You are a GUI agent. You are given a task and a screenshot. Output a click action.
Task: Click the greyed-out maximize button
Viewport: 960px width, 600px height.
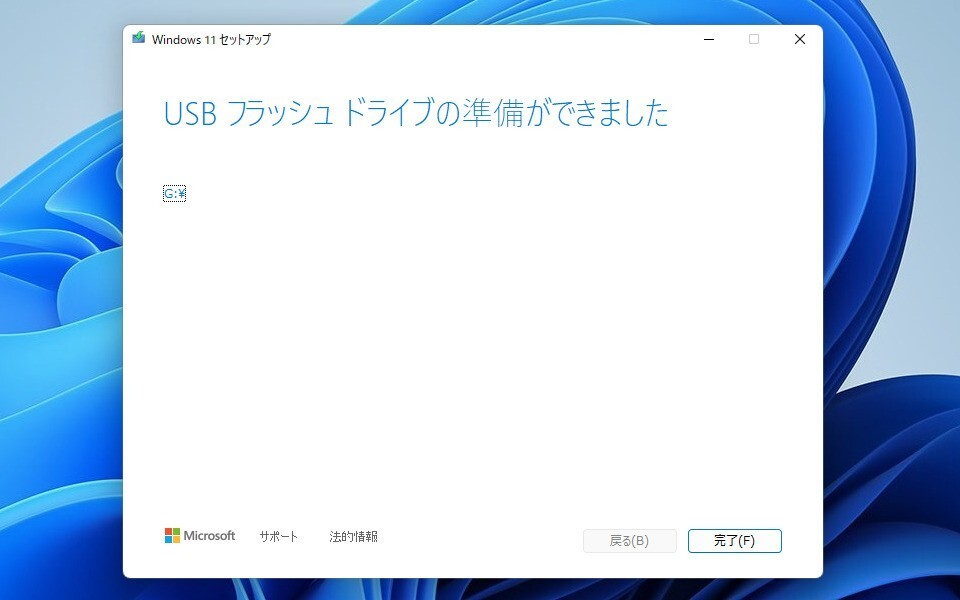(754, 39)
